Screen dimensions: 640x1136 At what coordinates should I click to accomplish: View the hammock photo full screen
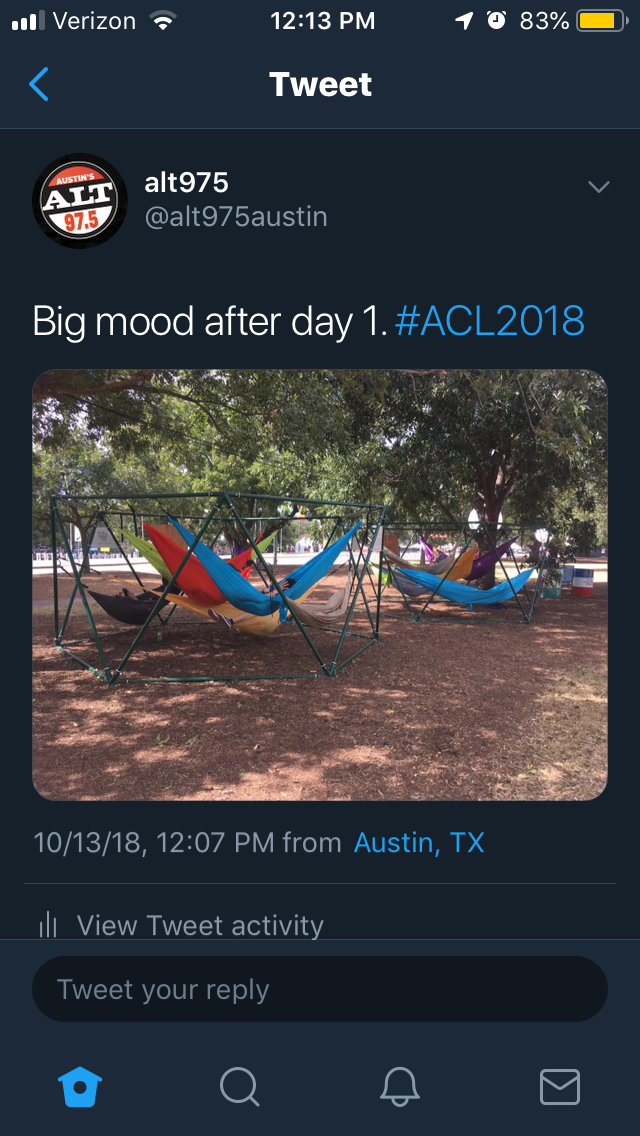pos(320,585)
